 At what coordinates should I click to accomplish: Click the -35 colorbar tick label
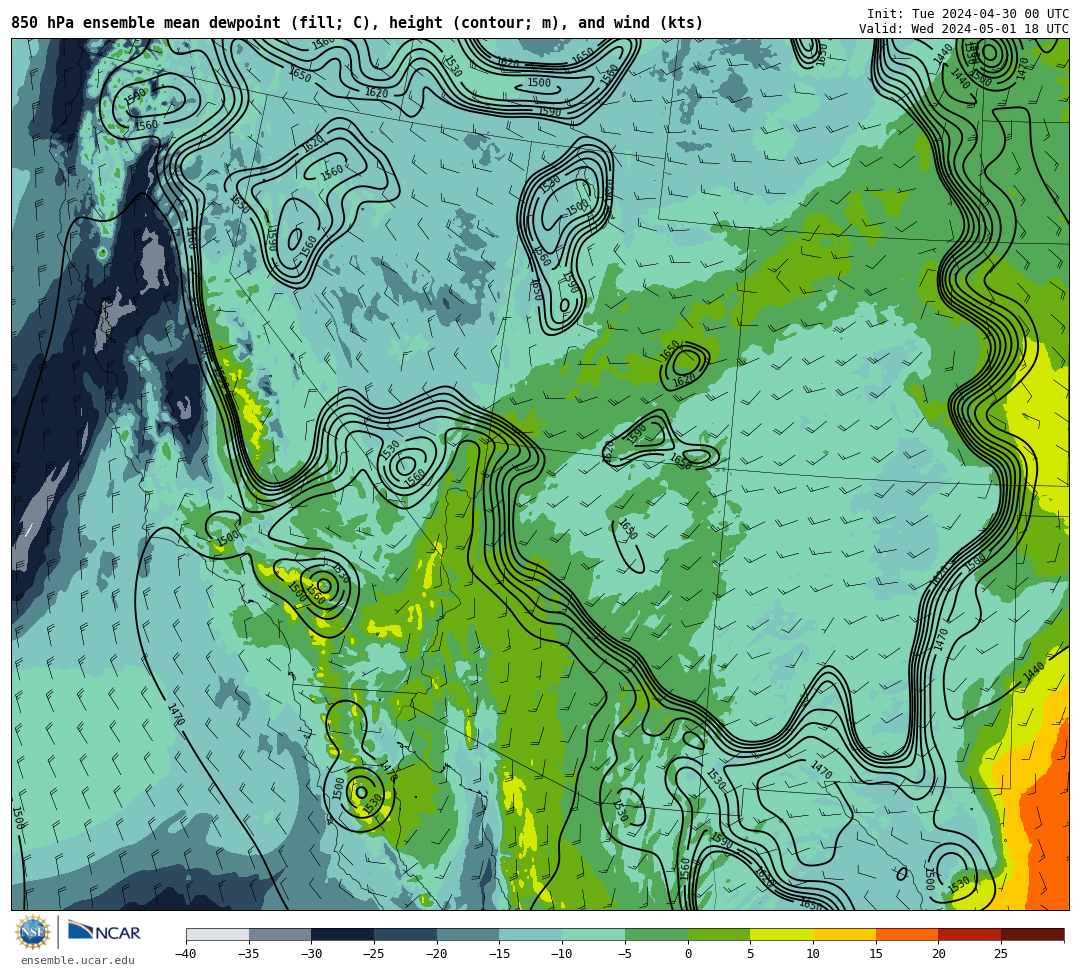coord(249,954)
